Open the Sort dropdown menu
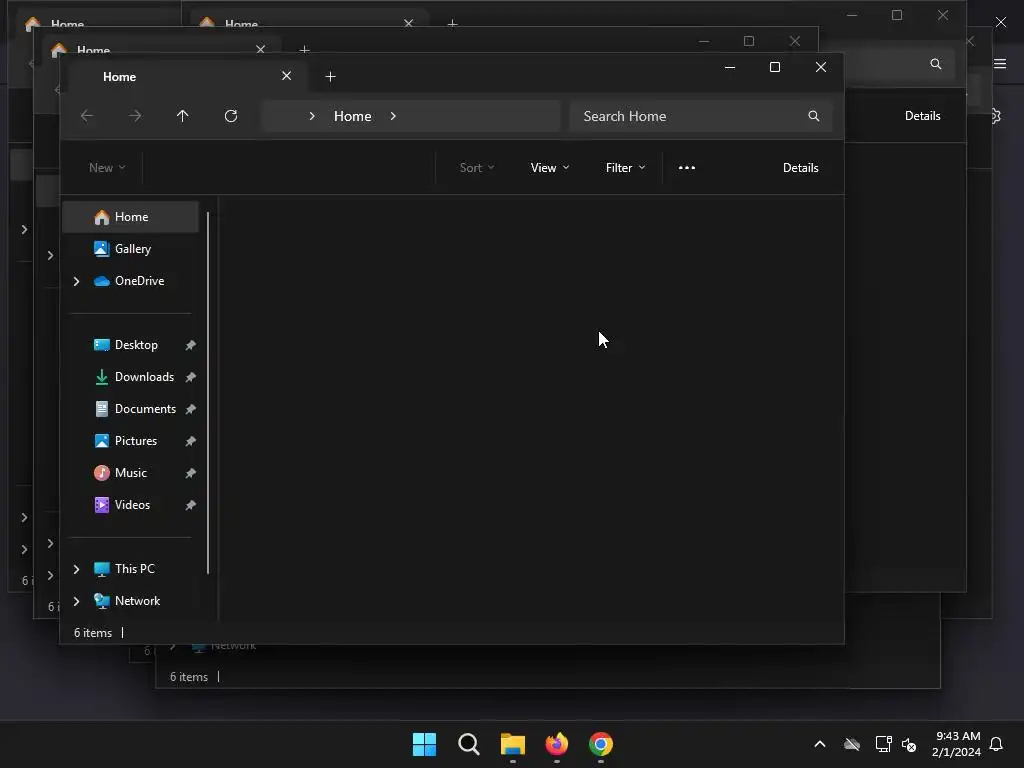 click(x=477, y=168)
